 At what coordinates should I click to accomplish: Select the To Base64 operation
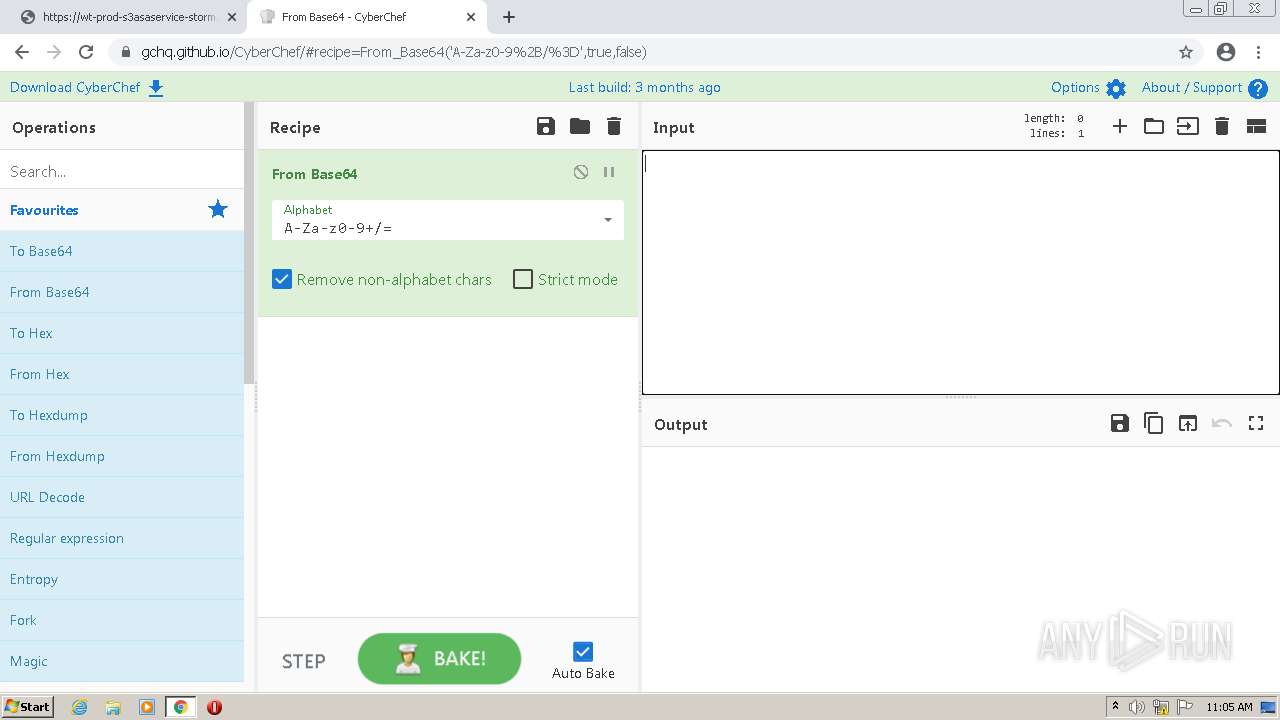[122, 251]
